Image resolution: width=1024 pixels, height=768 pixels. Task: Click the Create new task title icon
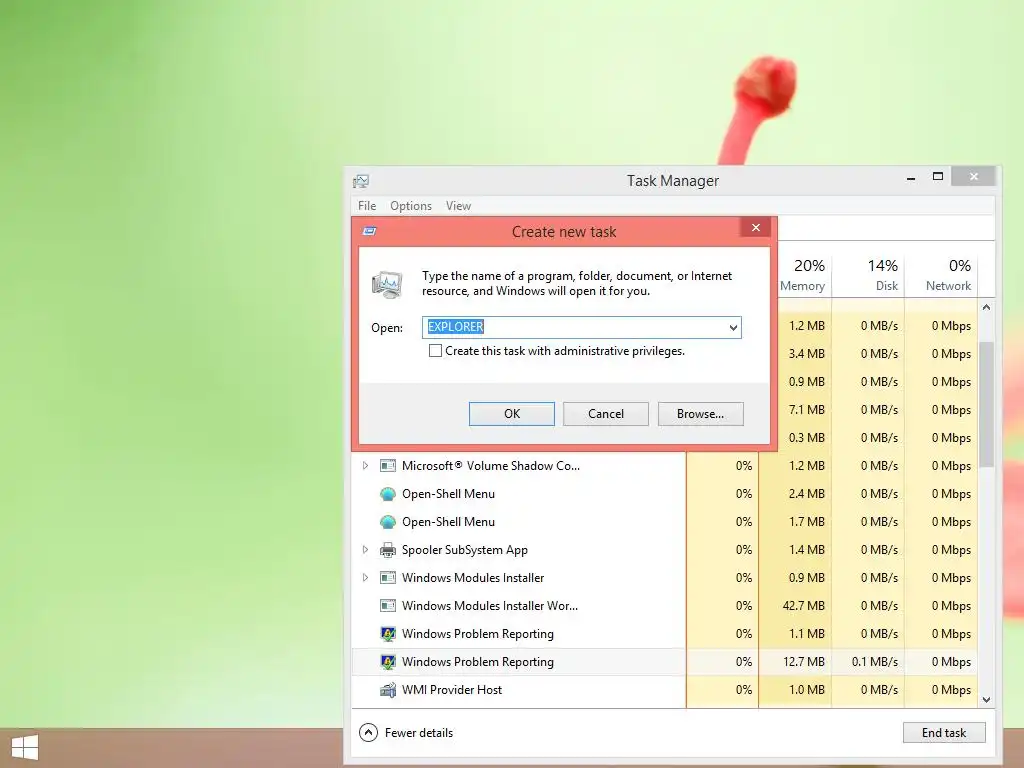(370, 231)
